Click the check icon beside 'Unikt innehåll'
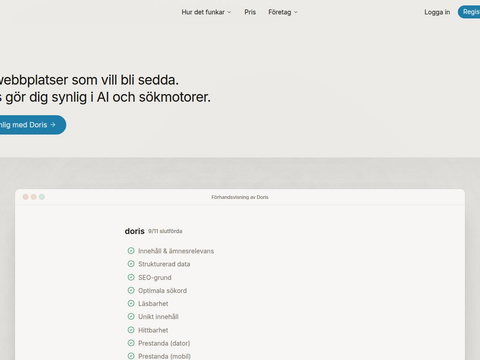Image resolution: width=480 pixels, height=360 pixels. (x=131, y=316)
